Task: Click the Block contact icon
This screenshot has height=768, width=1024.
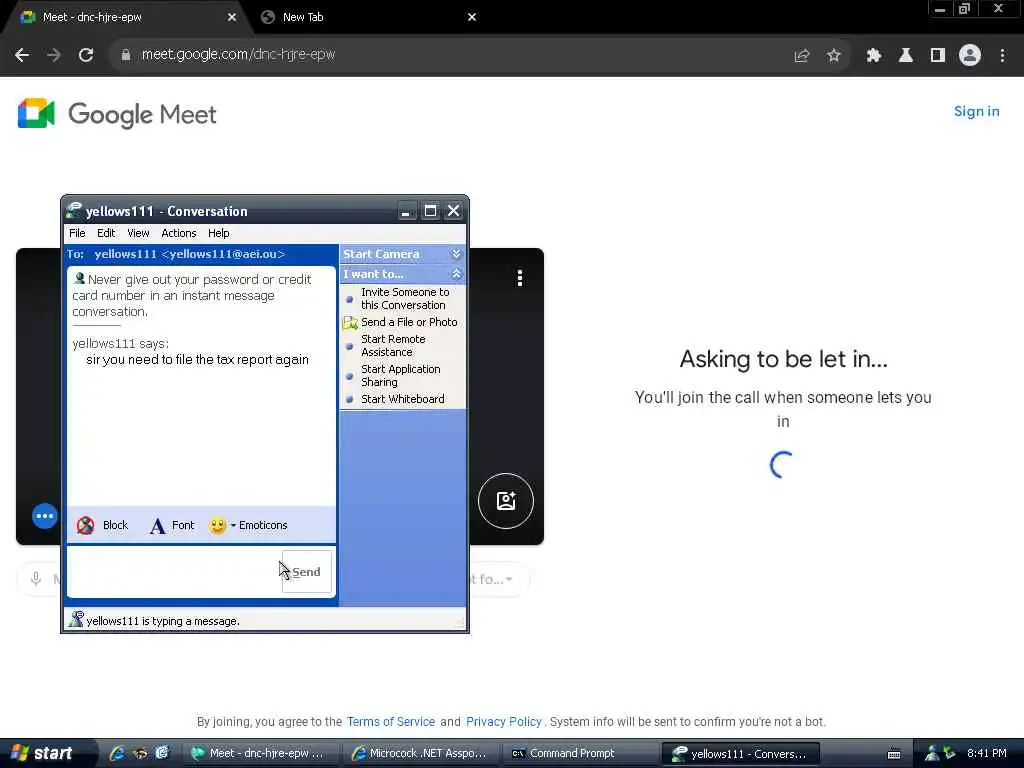Action: pyautogui.click(x=86, y=525)
